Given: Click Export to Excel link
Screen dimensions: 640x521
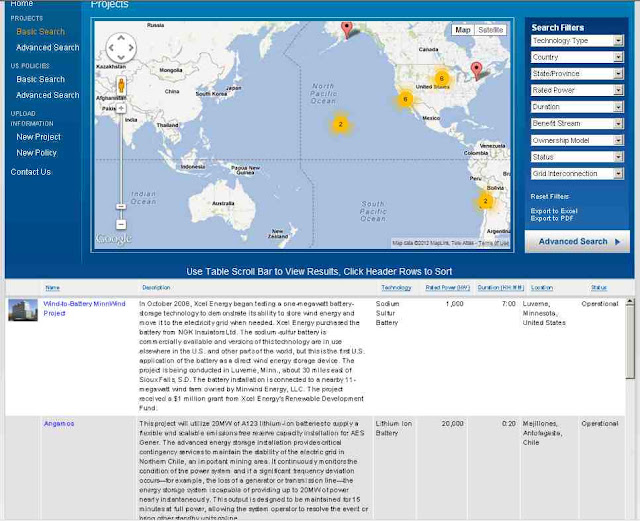Looking at the screenshot, I should 554,211.
